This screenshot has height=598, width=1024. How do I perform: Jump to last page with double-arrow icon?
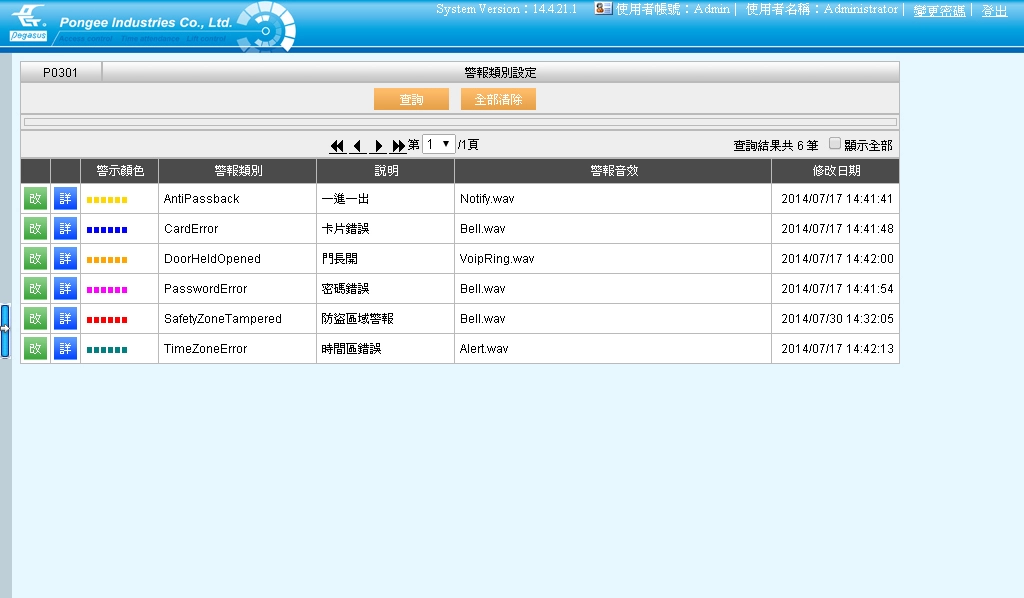coord(399,145)
